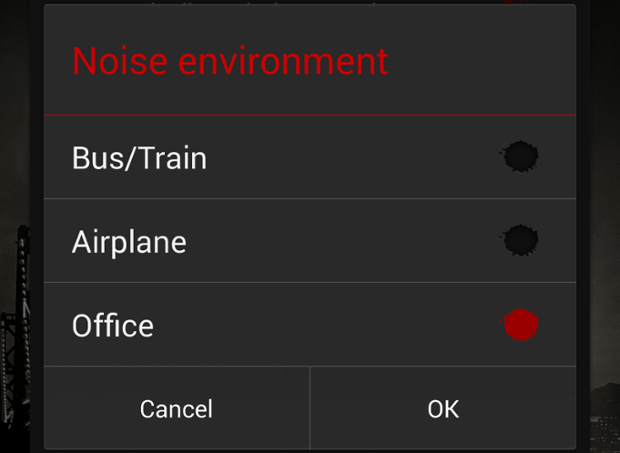Choose the Office text label
Image resolution: width=620 pixels, height=453 pixels.
pos(113,325)
